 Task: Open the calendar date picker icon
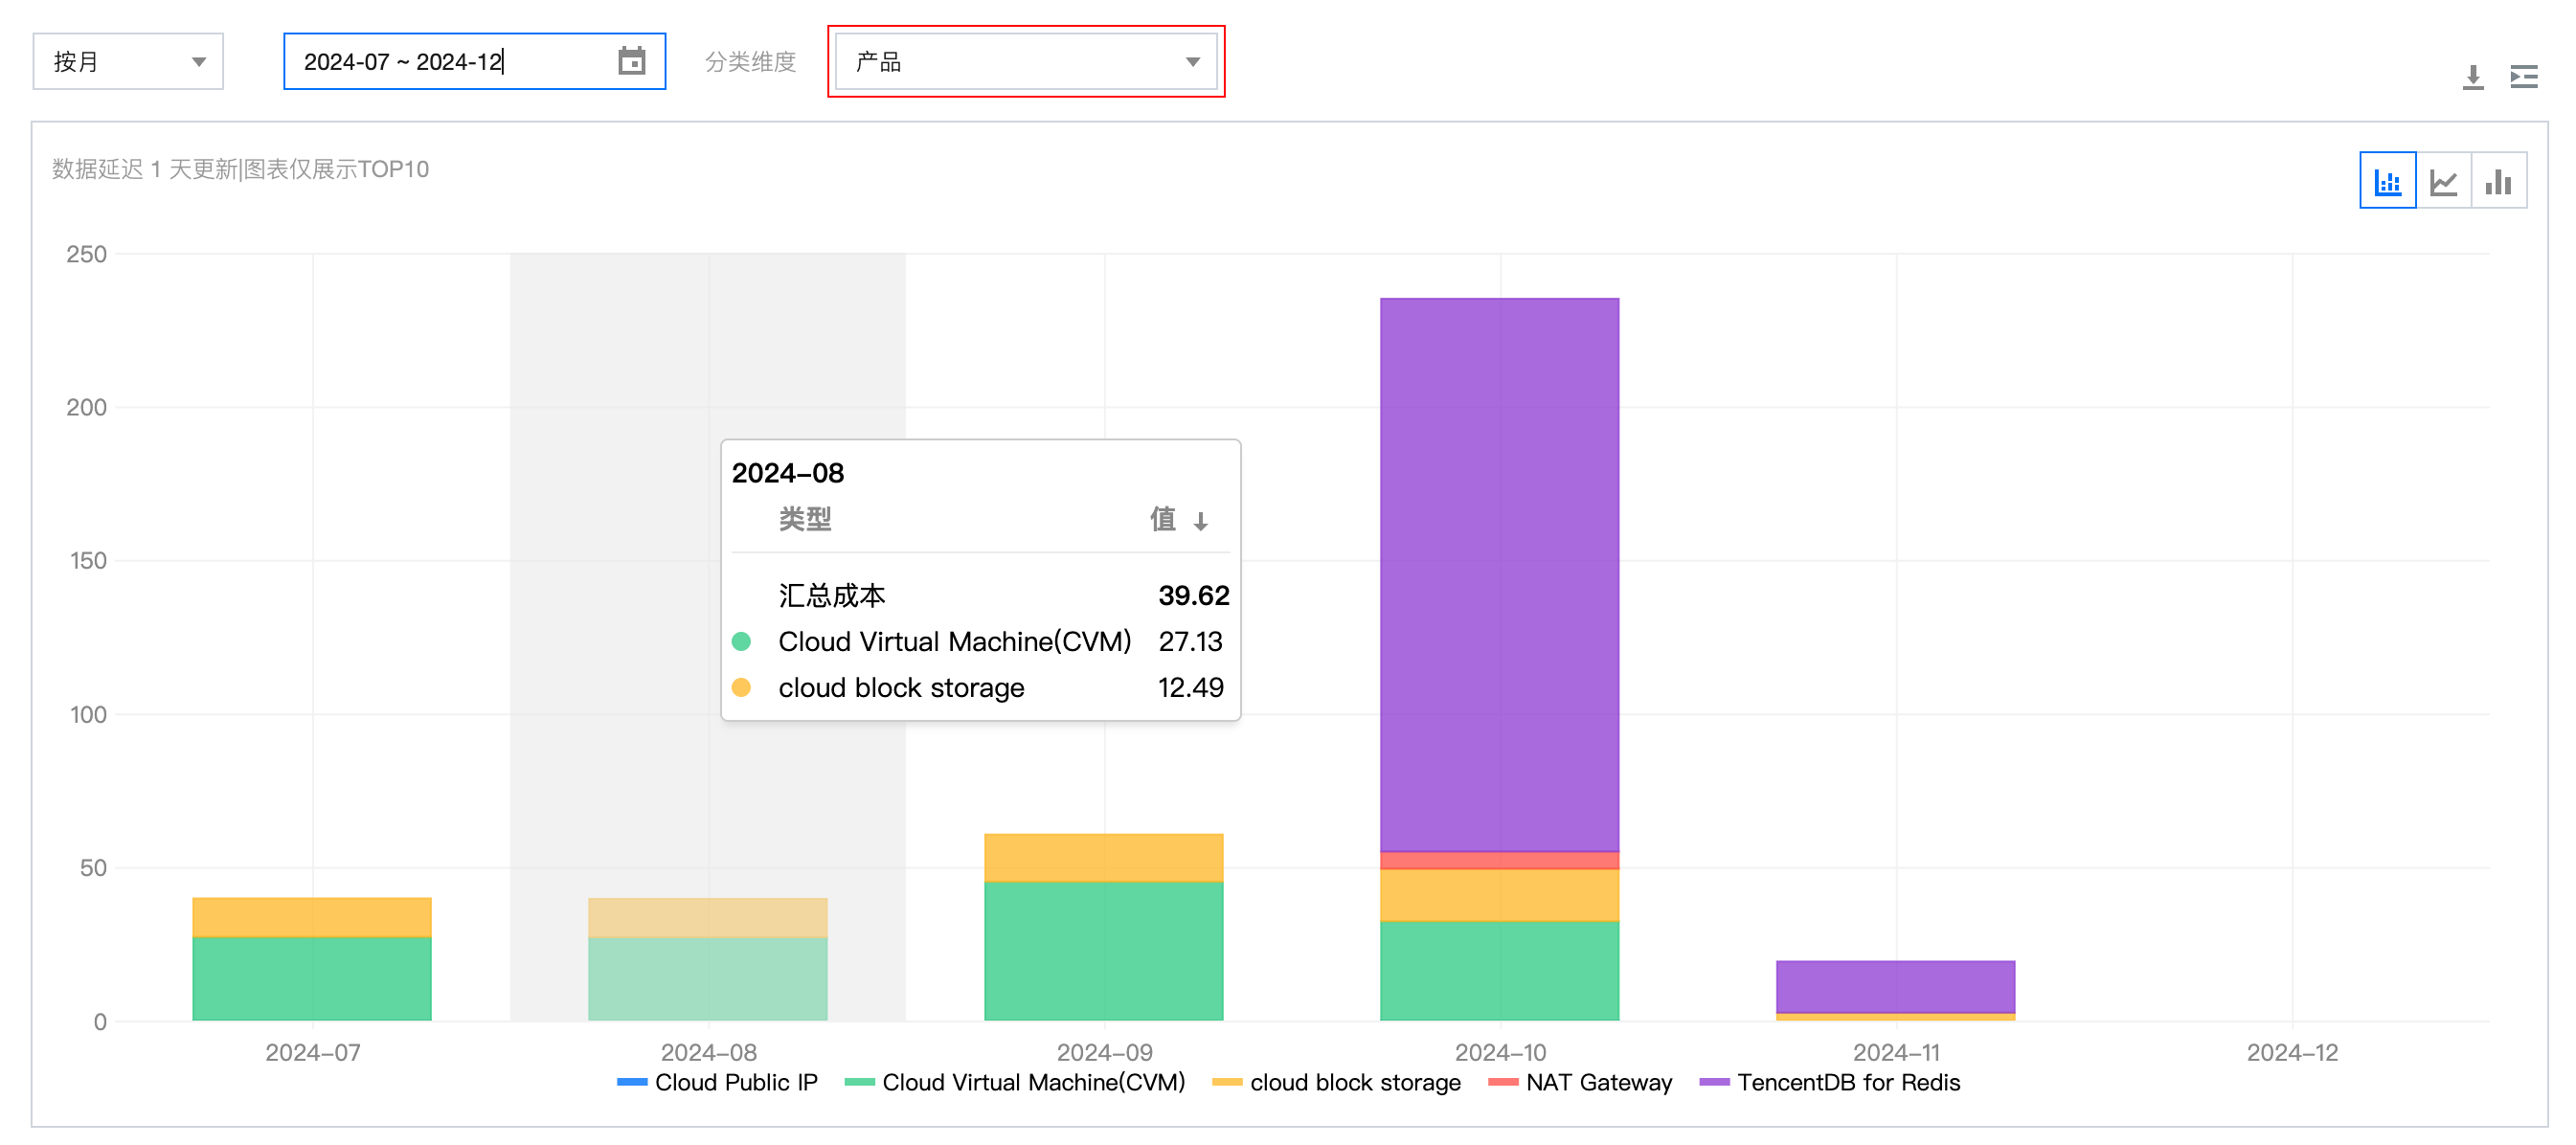631,61
